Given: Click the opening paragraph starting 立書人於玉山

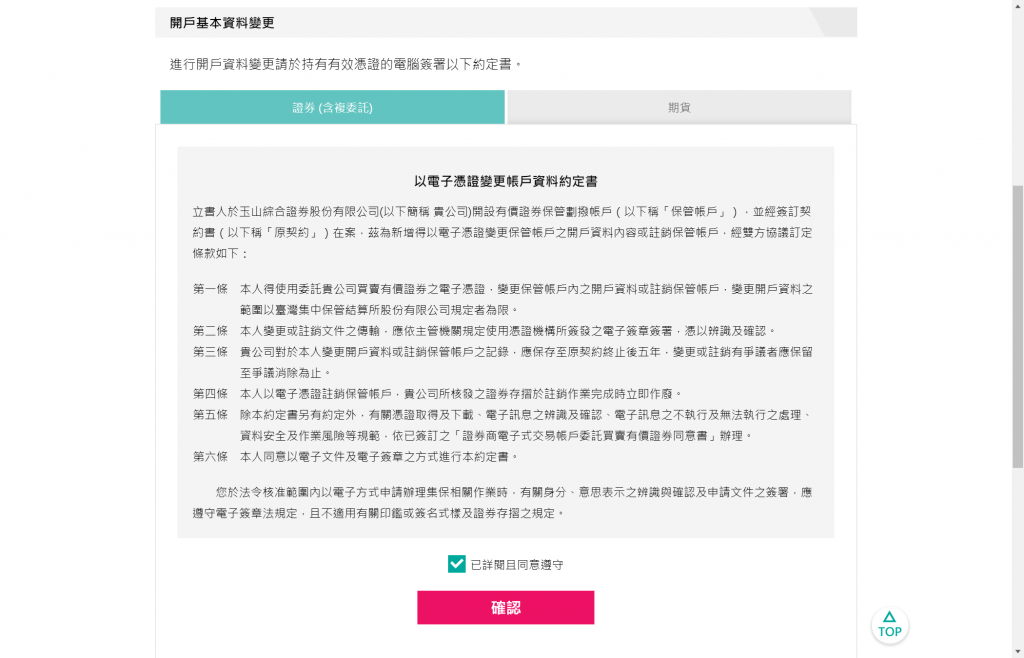Looking at the screenshot, I should click(x=502, y=232).
